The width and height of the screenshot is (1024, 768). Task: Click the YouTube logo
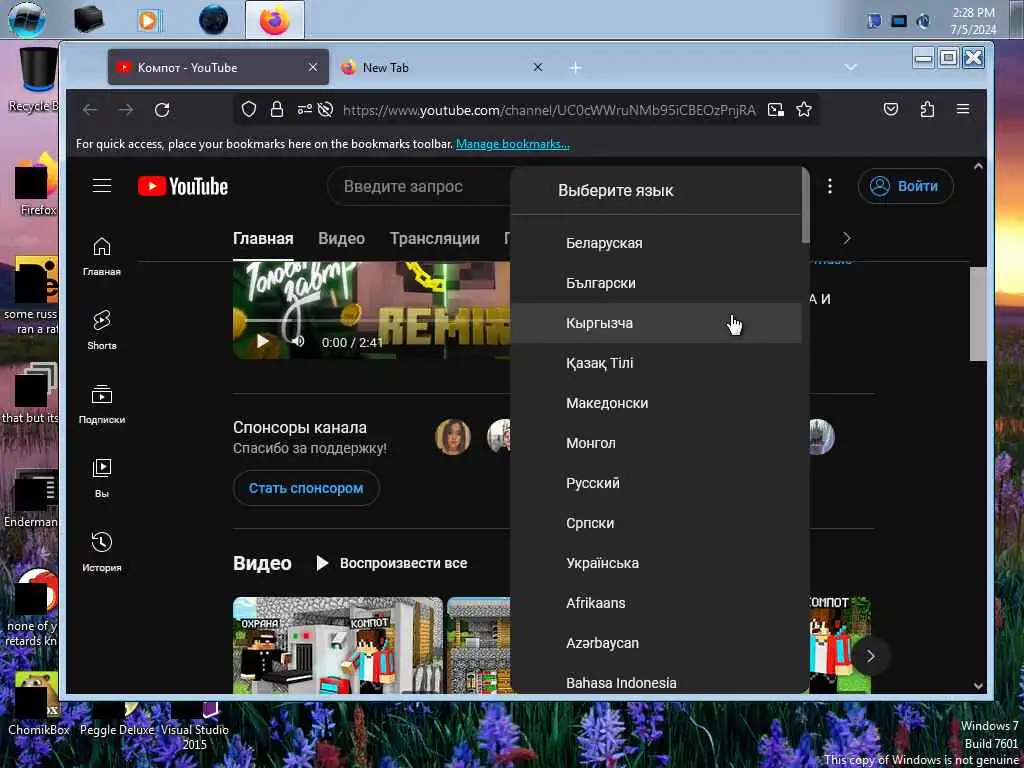(183, 187)
